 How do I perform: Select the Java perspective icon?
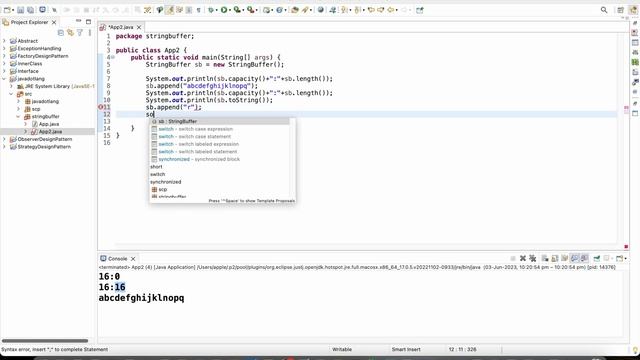click(x=633, y=10)
